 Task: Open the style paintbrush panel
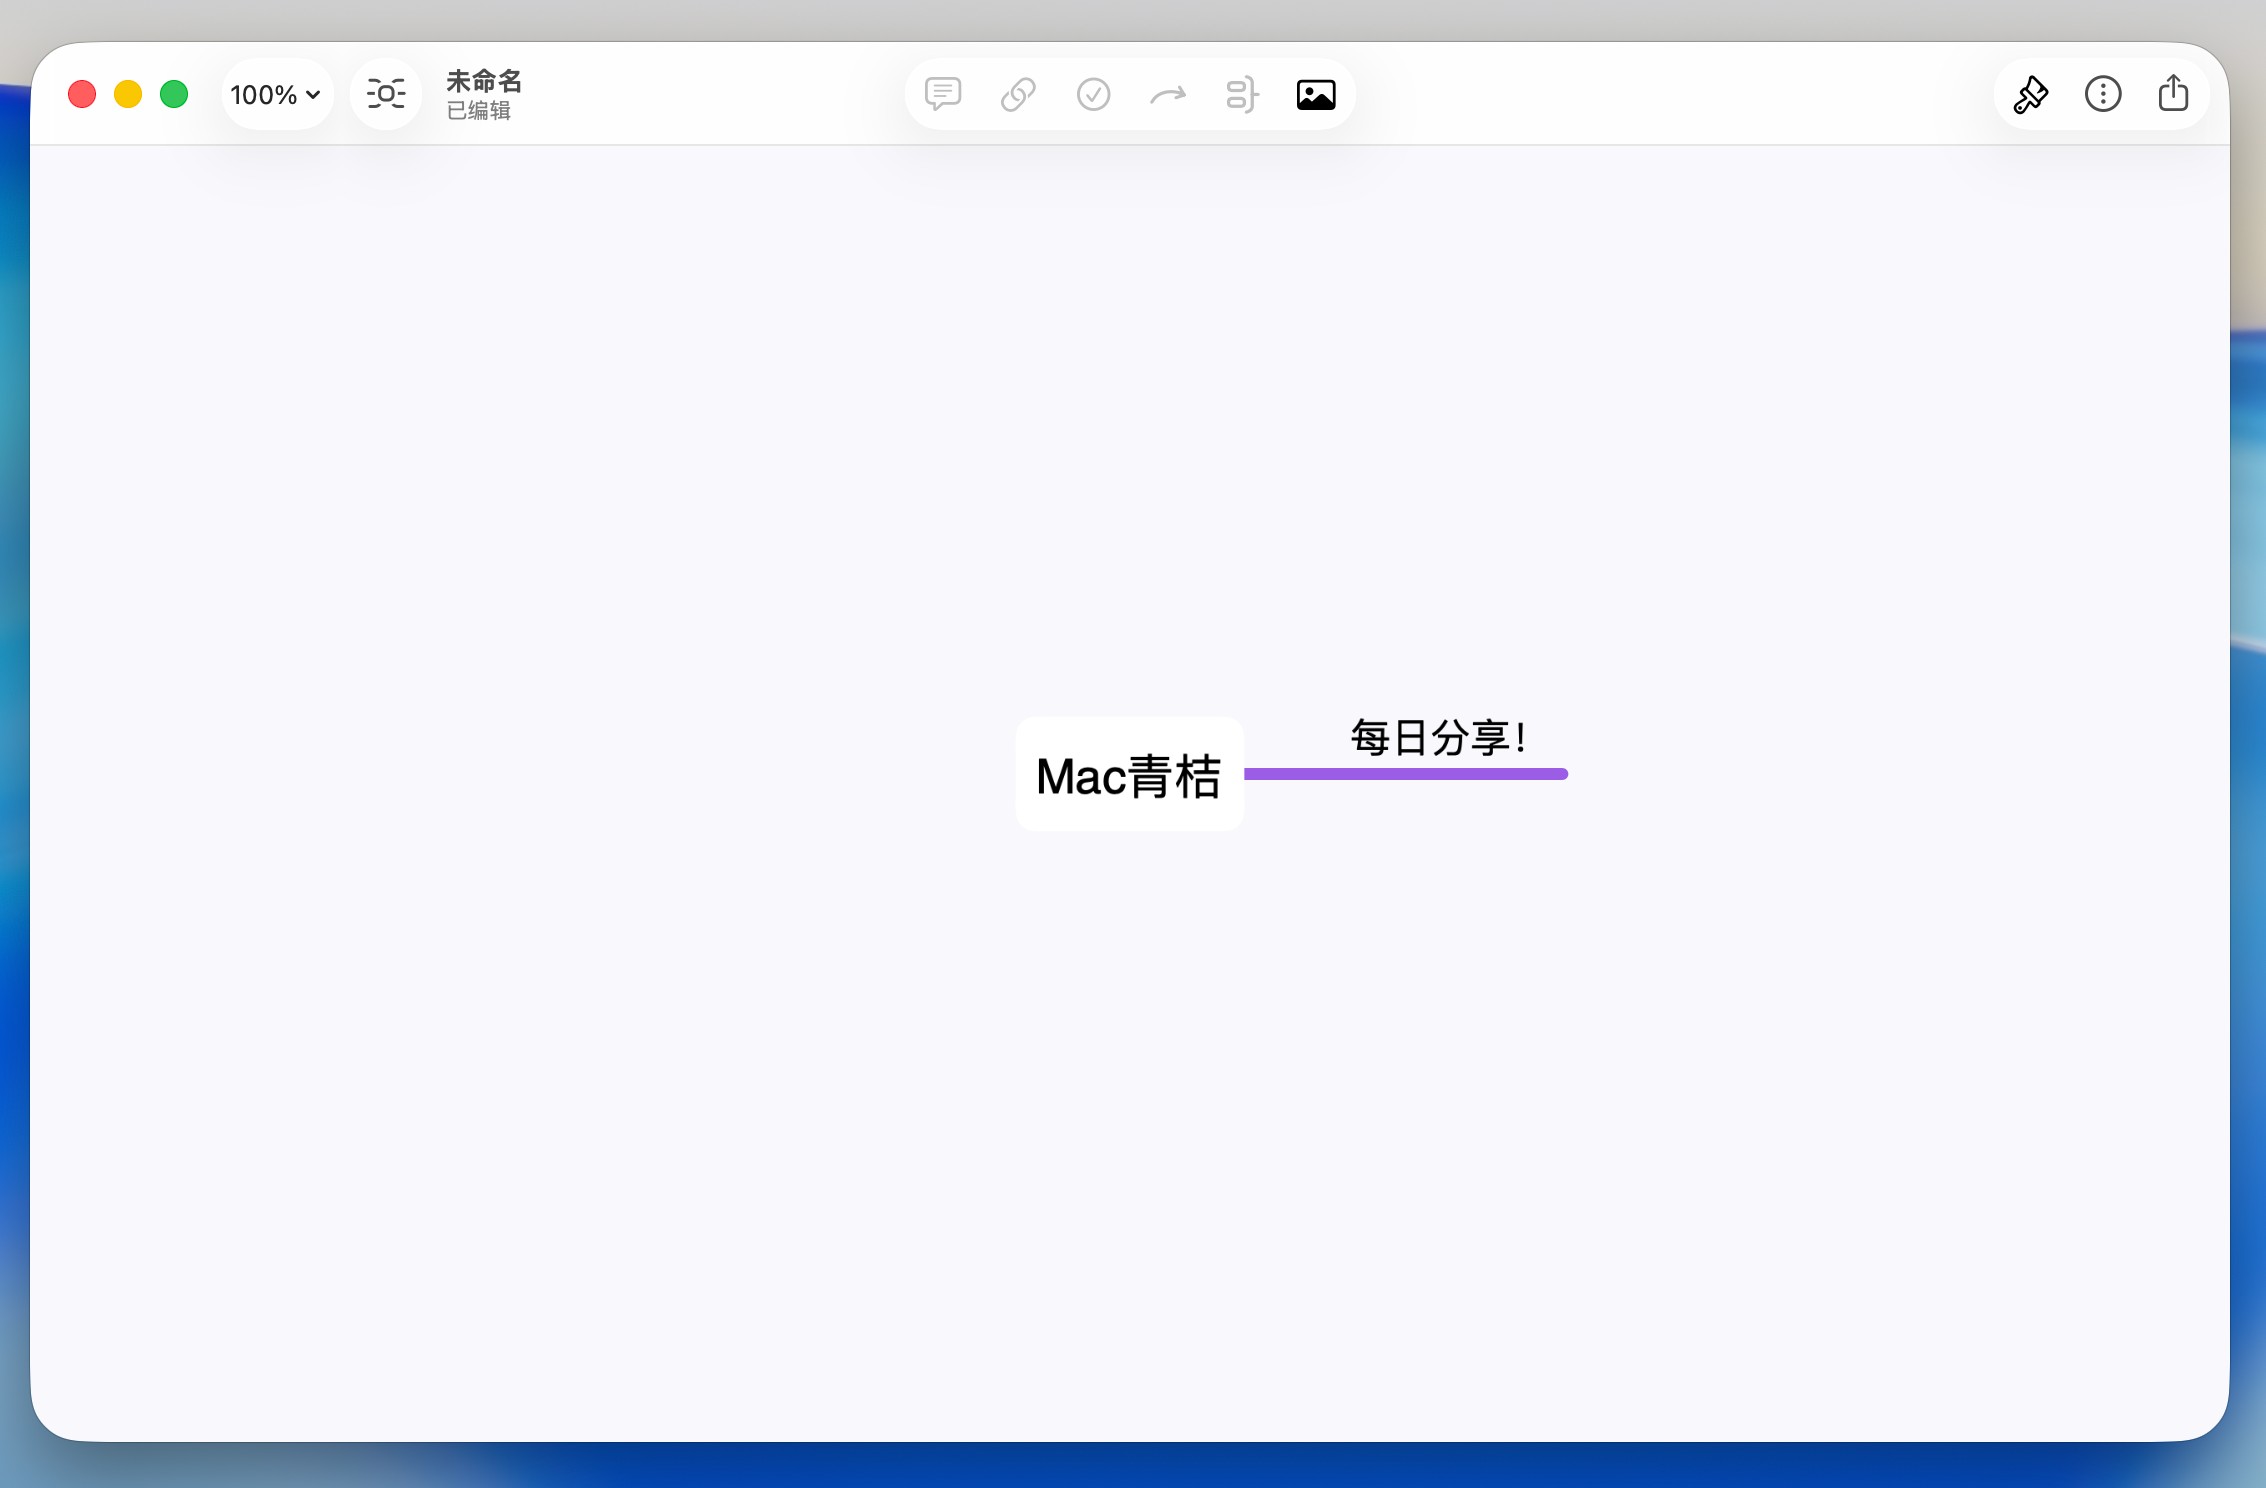point(2030,94)
